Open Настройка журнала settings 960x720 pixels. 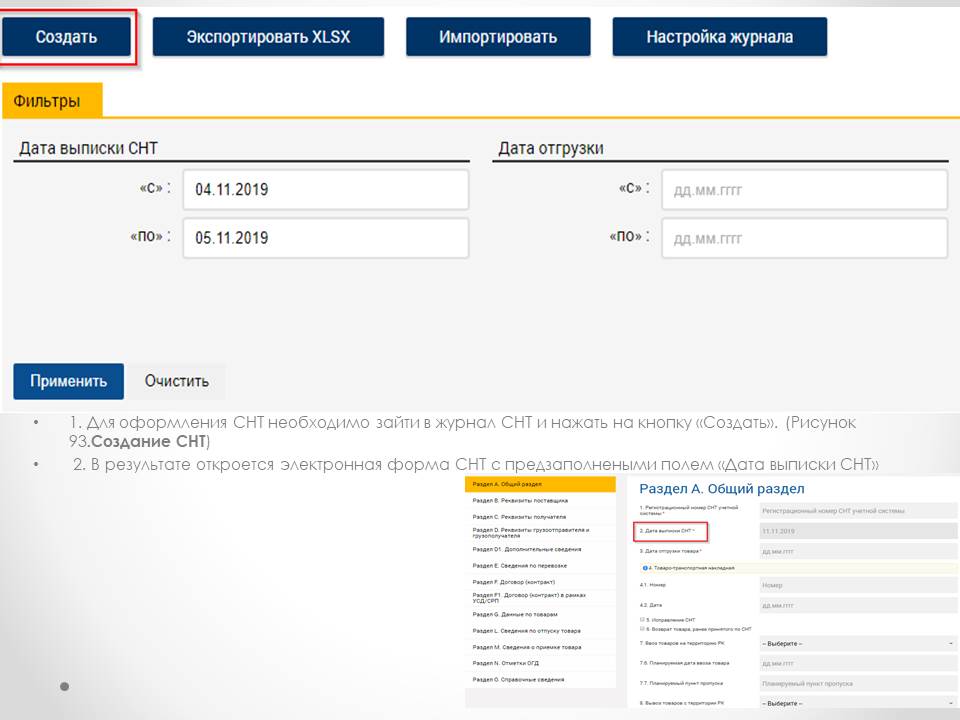[x=719, y=37]
